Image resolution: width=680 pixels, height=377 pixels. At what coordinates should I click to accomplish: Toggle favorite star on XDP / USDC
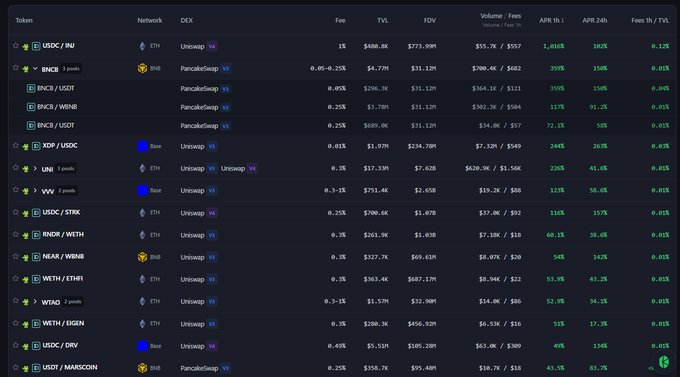[x=16, y=146]
